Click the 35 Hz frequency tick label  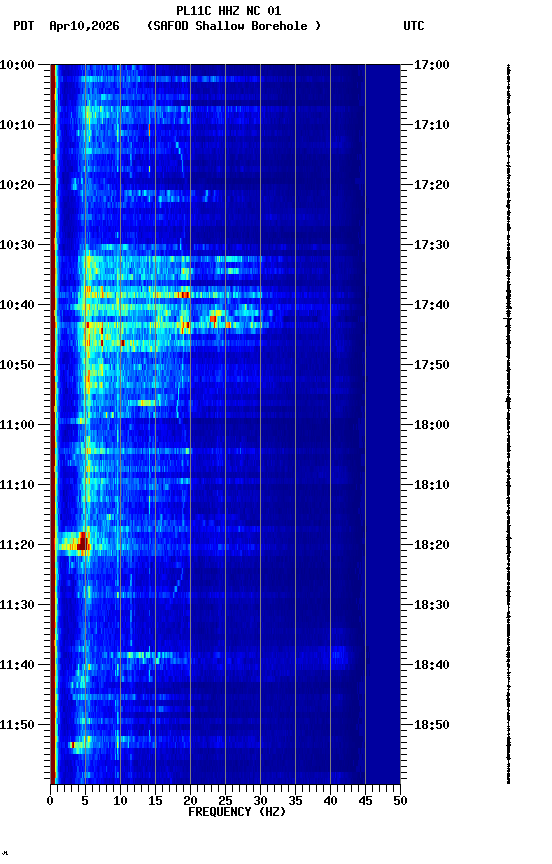295,801
